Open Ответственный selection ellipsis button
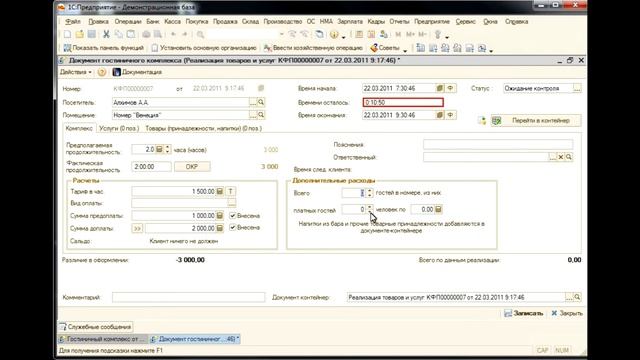The width and height of the screenshot is (640, 360). (x=553, y=157)
